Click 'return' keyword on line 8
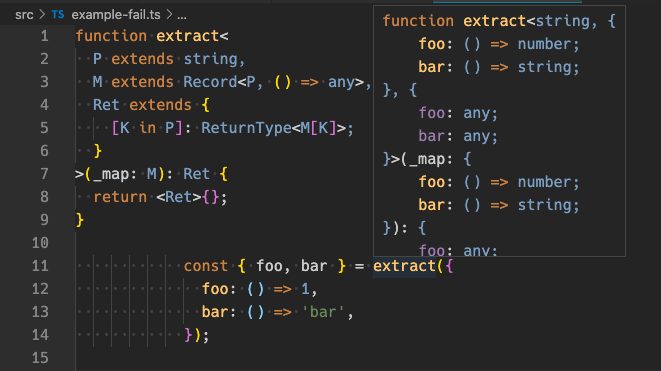Screen dimensions: 661x371 tap(120, 197)
